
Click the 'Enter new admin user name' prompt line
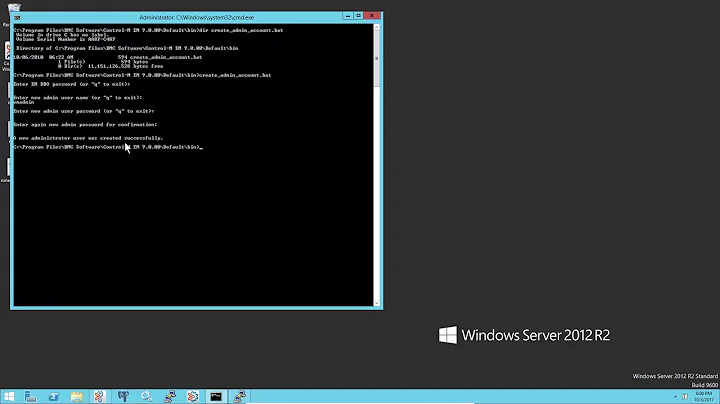coord(78,97)
